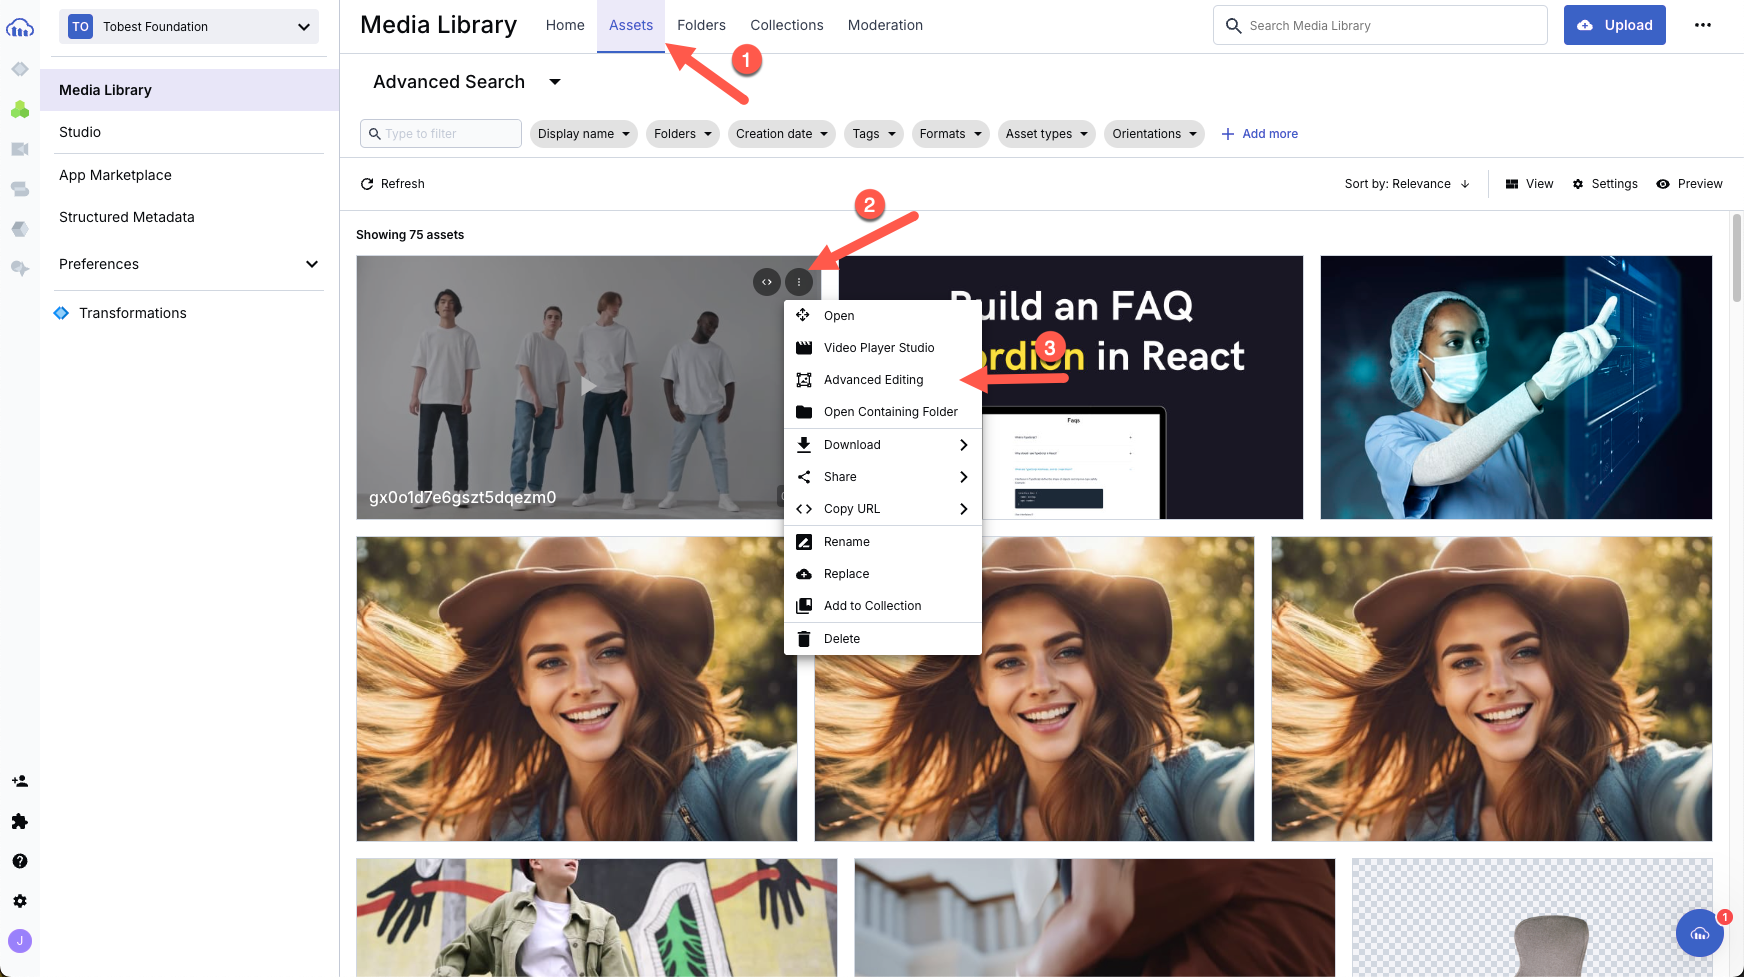Open the Orientations filter dropdown
This screenshot has height=977, width=1744.
click(1154, 134)
